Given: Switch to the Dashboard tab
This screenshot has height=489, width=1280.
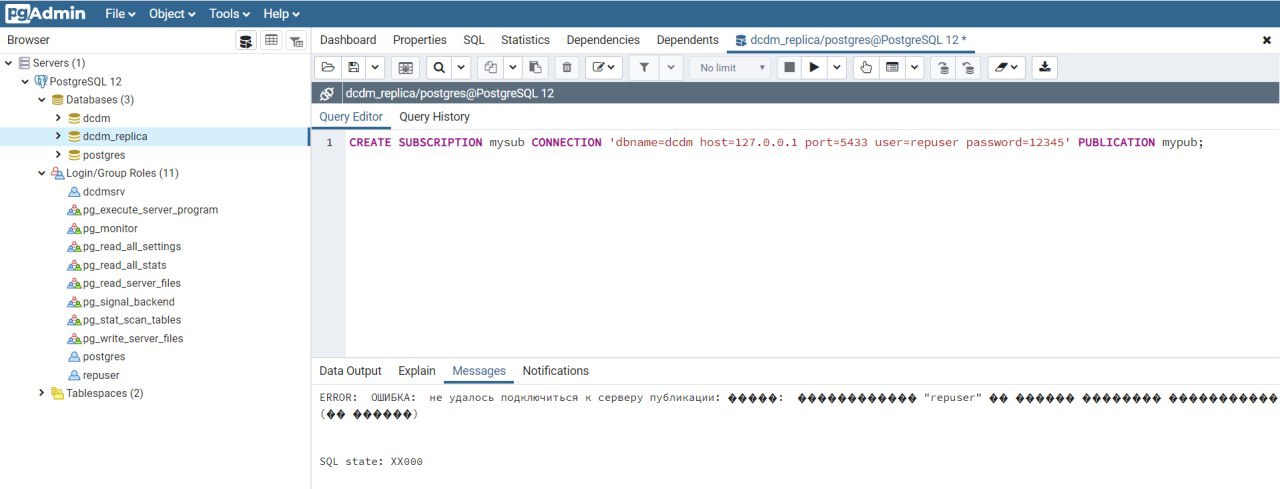Looking at the screenshot, I should click(x=348, y=40).
